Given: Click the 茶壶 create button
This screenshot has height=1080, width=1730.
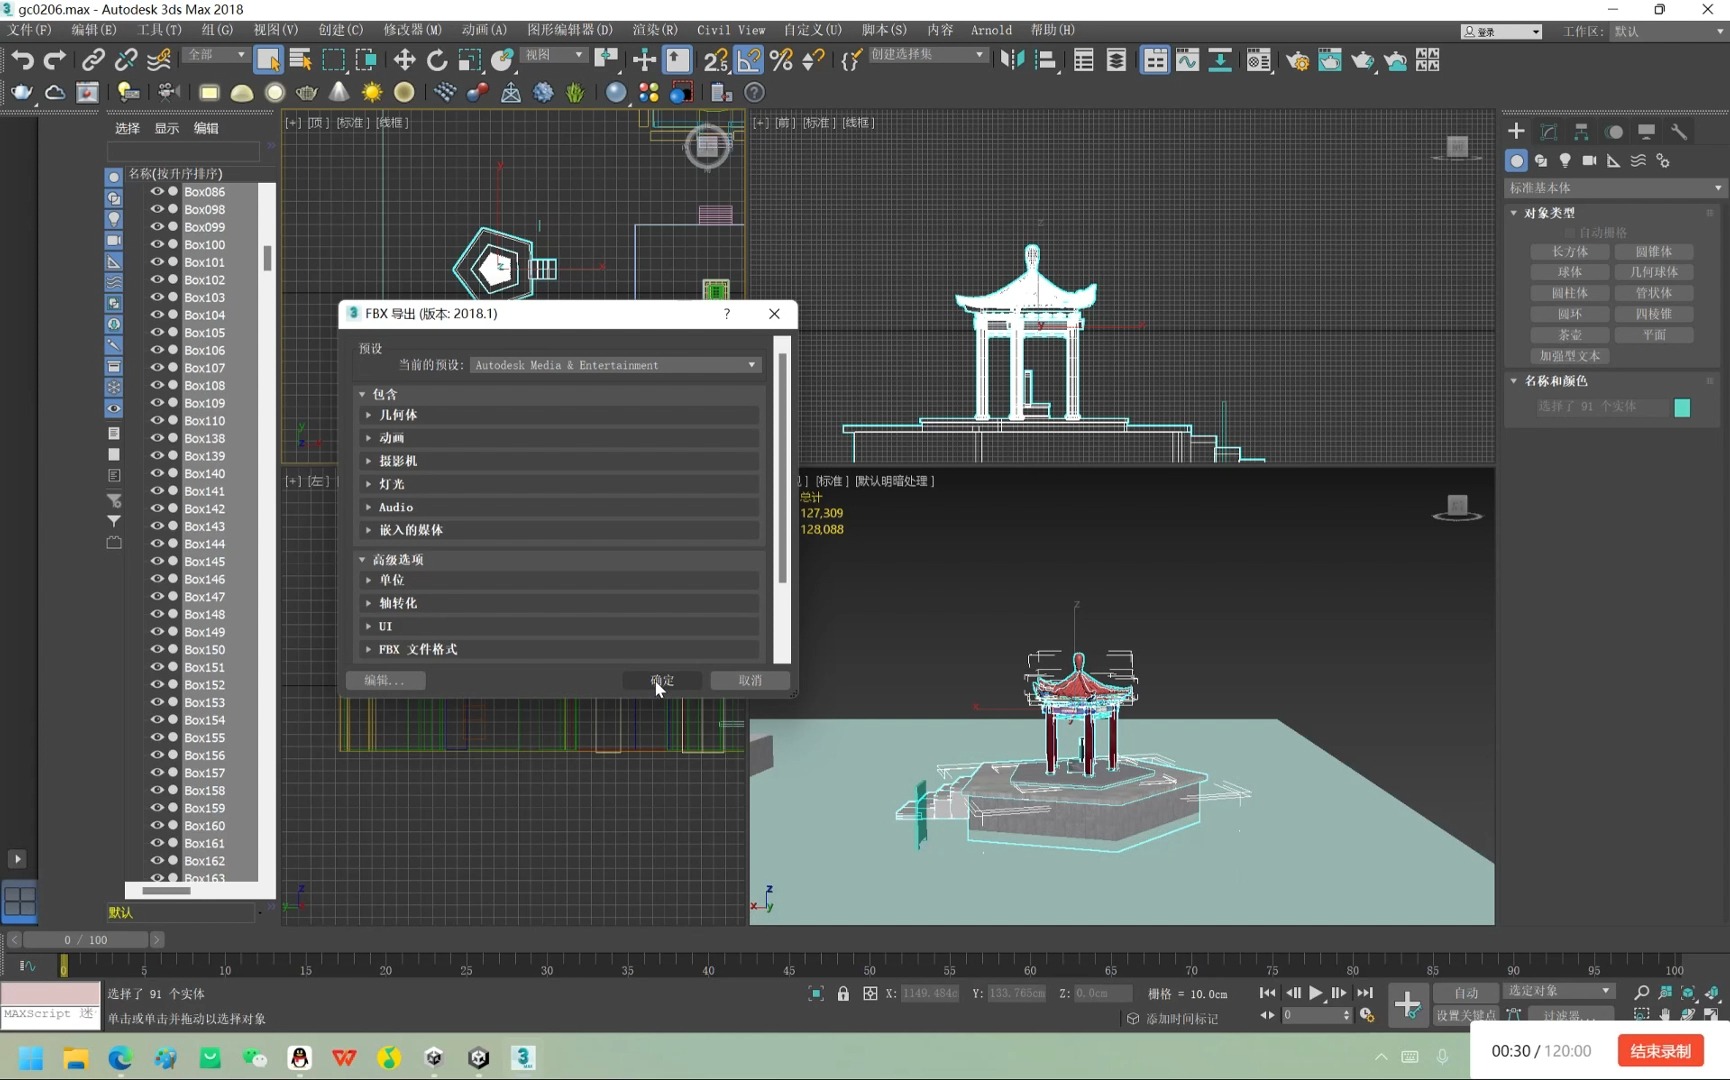Looking at the screenshot, I should point(1570,335).
